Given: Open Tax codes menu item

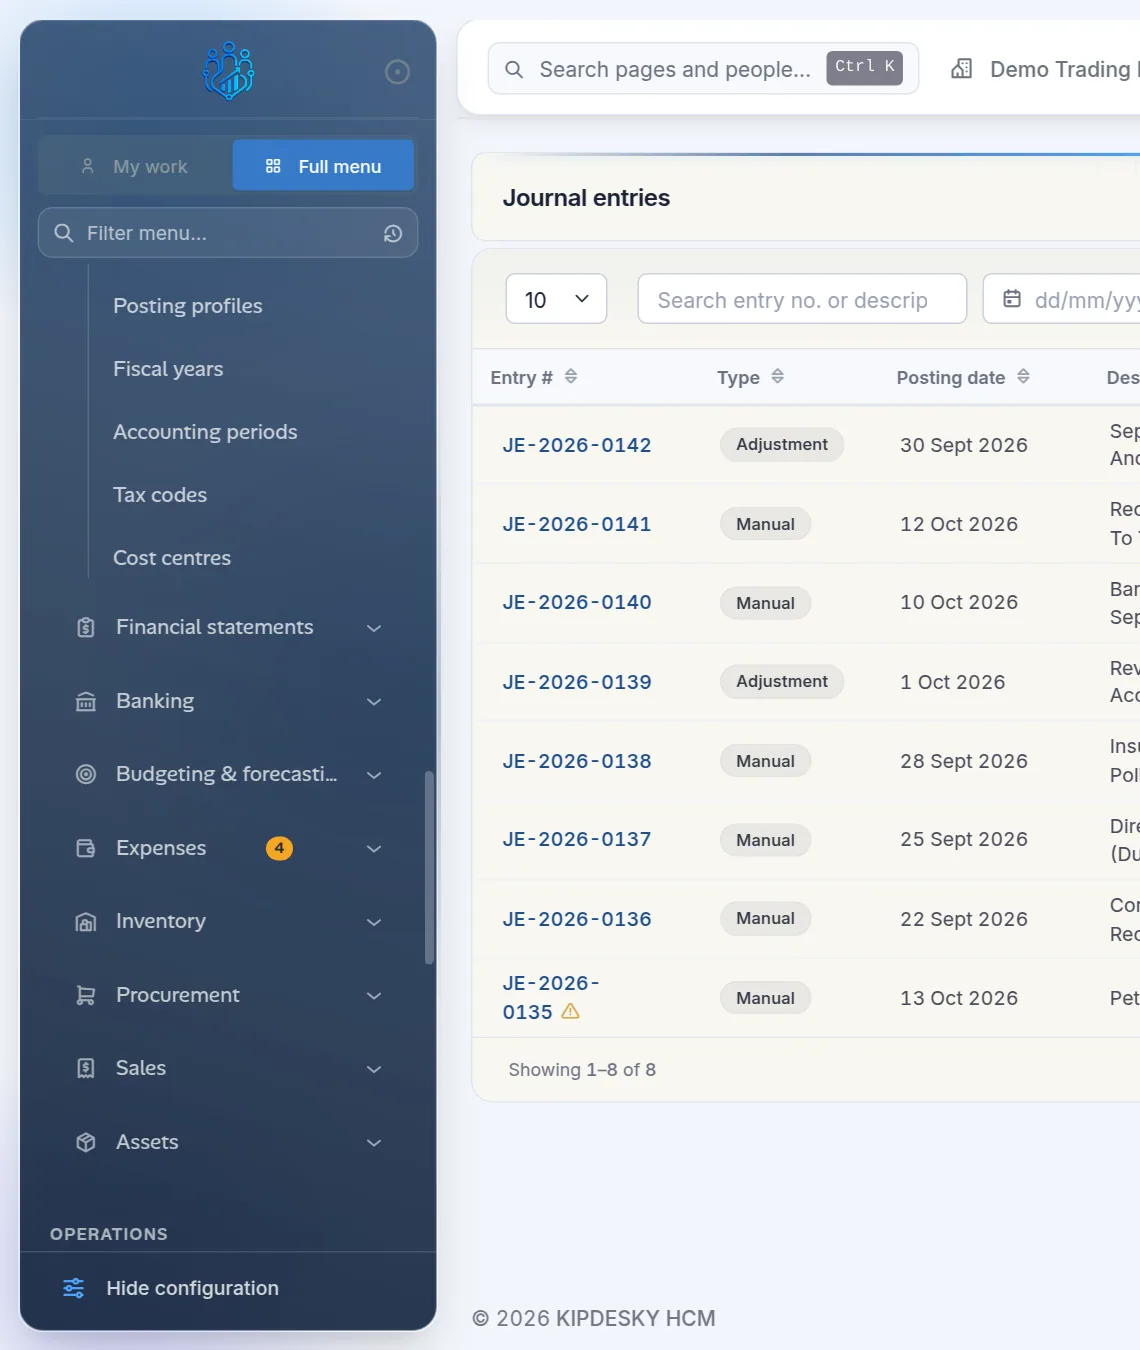Looking at the screenshot, I should point(160,495).
